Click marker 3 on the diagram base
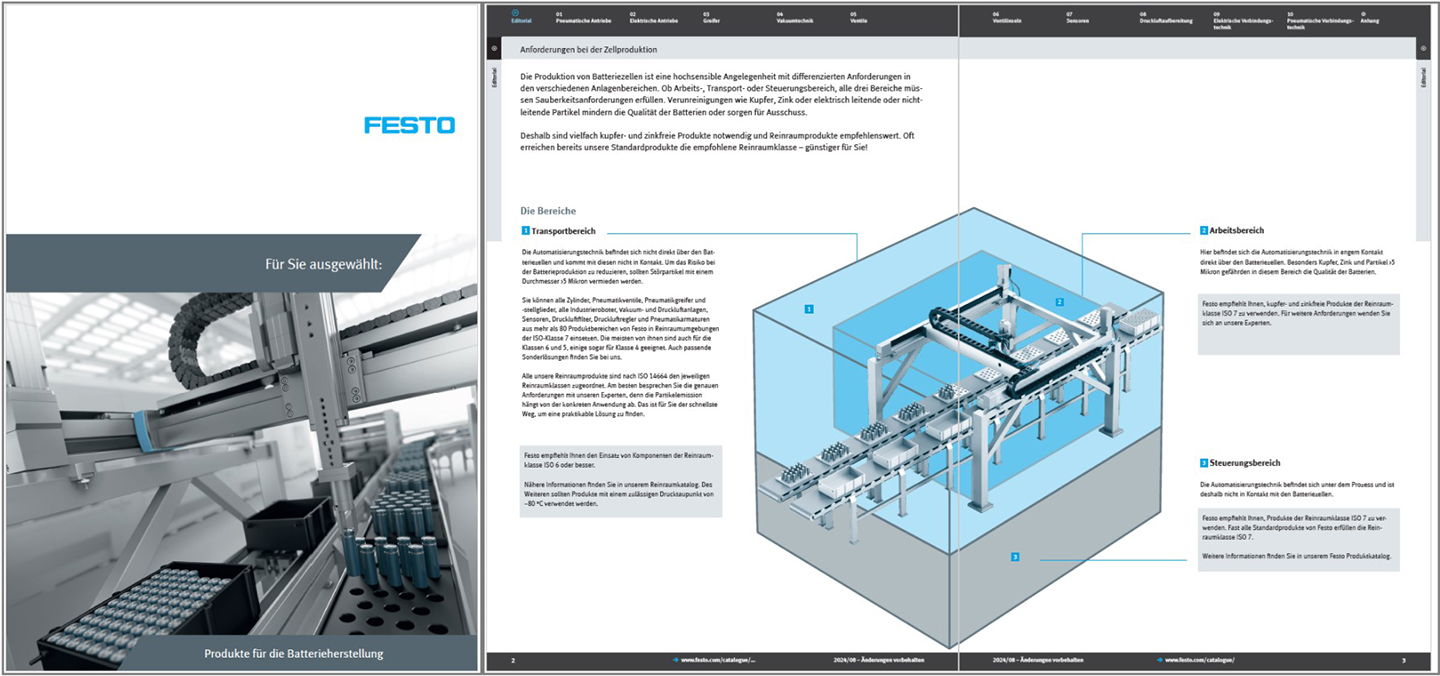This screenshot has height=676, width=1440. 1015,557
